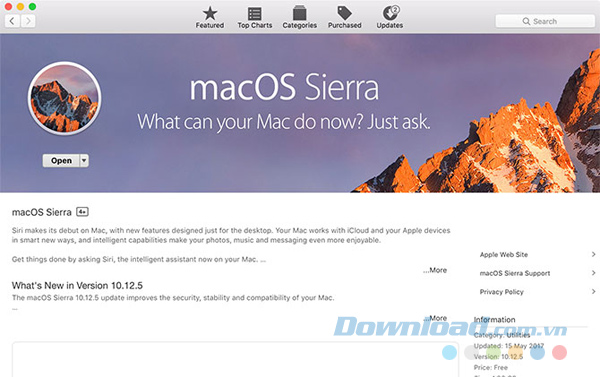Open the Featured star tab
Screen dimensions: 600x377
tap(210, 18)
